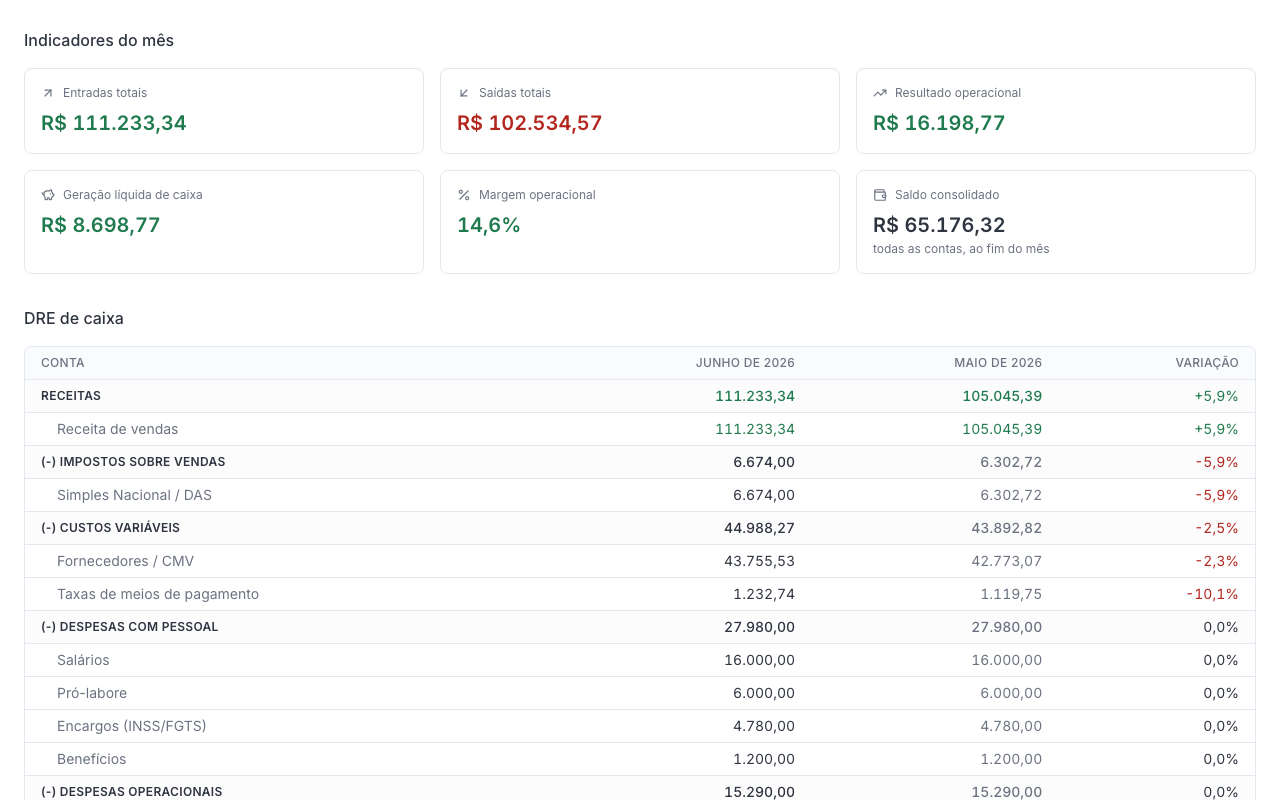Select the Indicadores do mês heading

[x=99, y=41]
